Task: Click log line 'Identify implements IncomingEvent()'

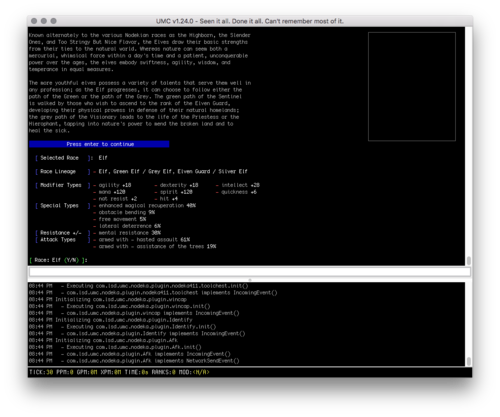Action: click(x=137, y=333)
